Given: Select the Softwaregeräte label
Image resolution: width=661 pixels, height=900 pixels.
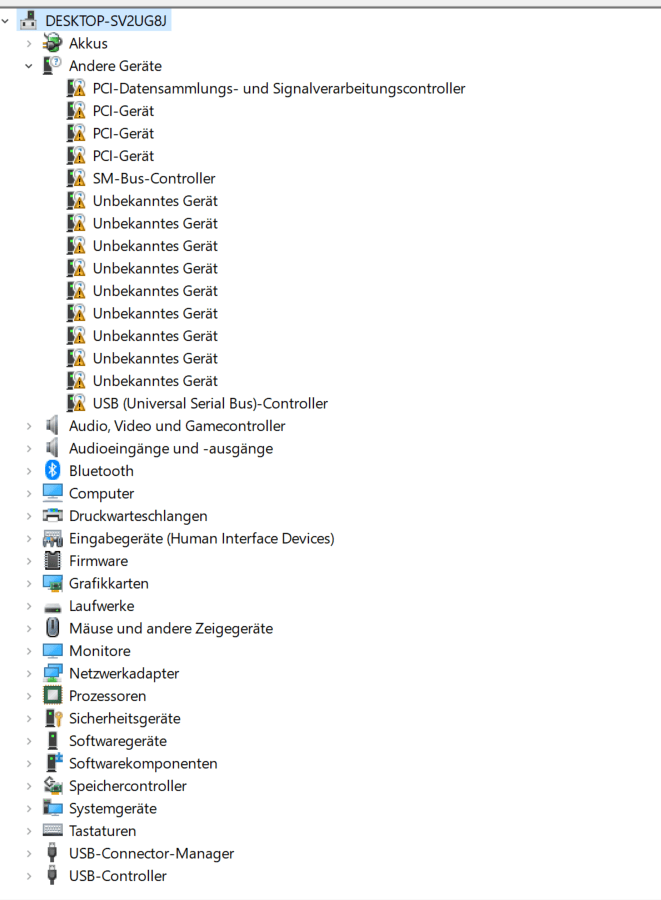Looking at the screenshot, I should click(118, 741).
